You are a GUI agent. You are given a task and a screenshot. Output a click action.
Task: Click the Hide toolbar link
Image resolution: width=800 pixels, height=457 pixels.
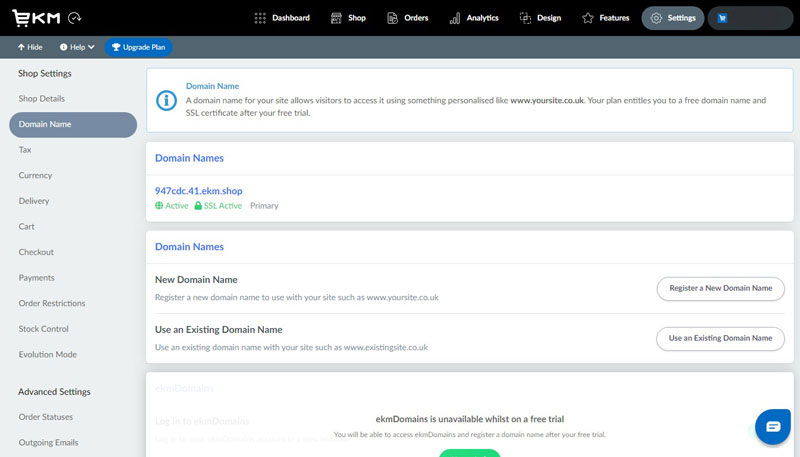(30, 47)
